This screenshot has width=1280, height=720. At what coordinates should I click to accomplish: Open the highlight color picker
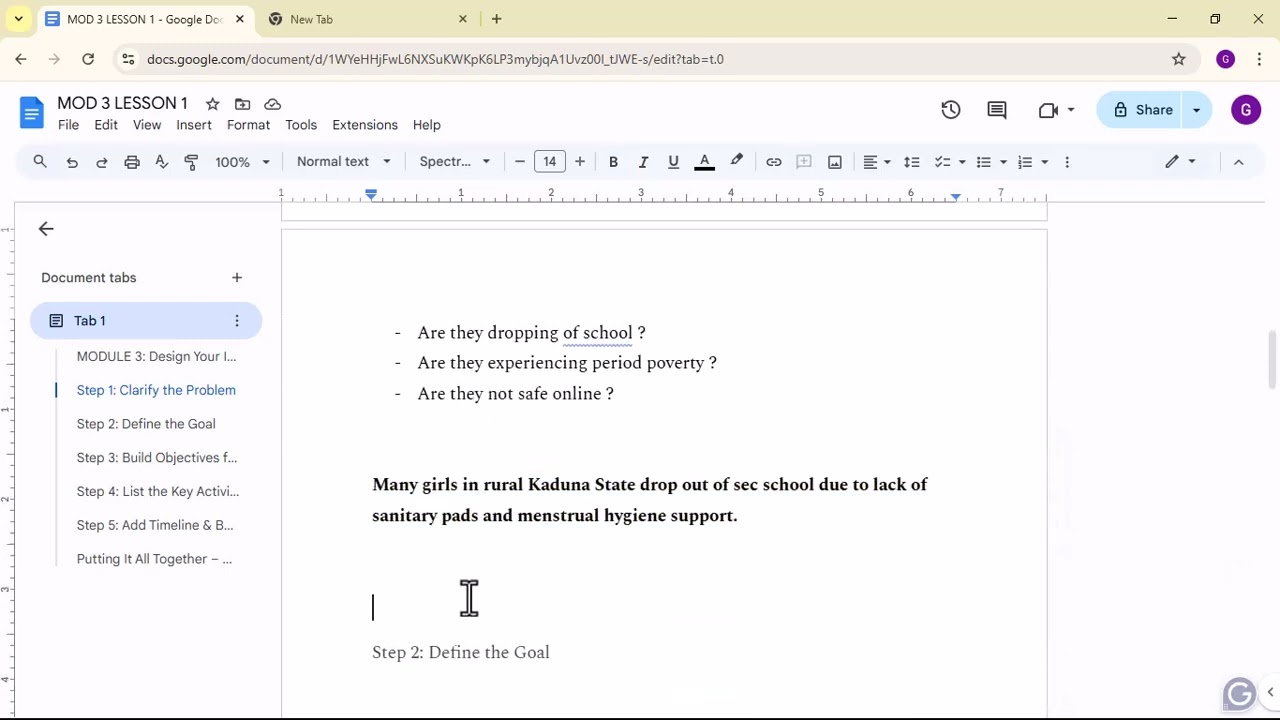(737, 162)
